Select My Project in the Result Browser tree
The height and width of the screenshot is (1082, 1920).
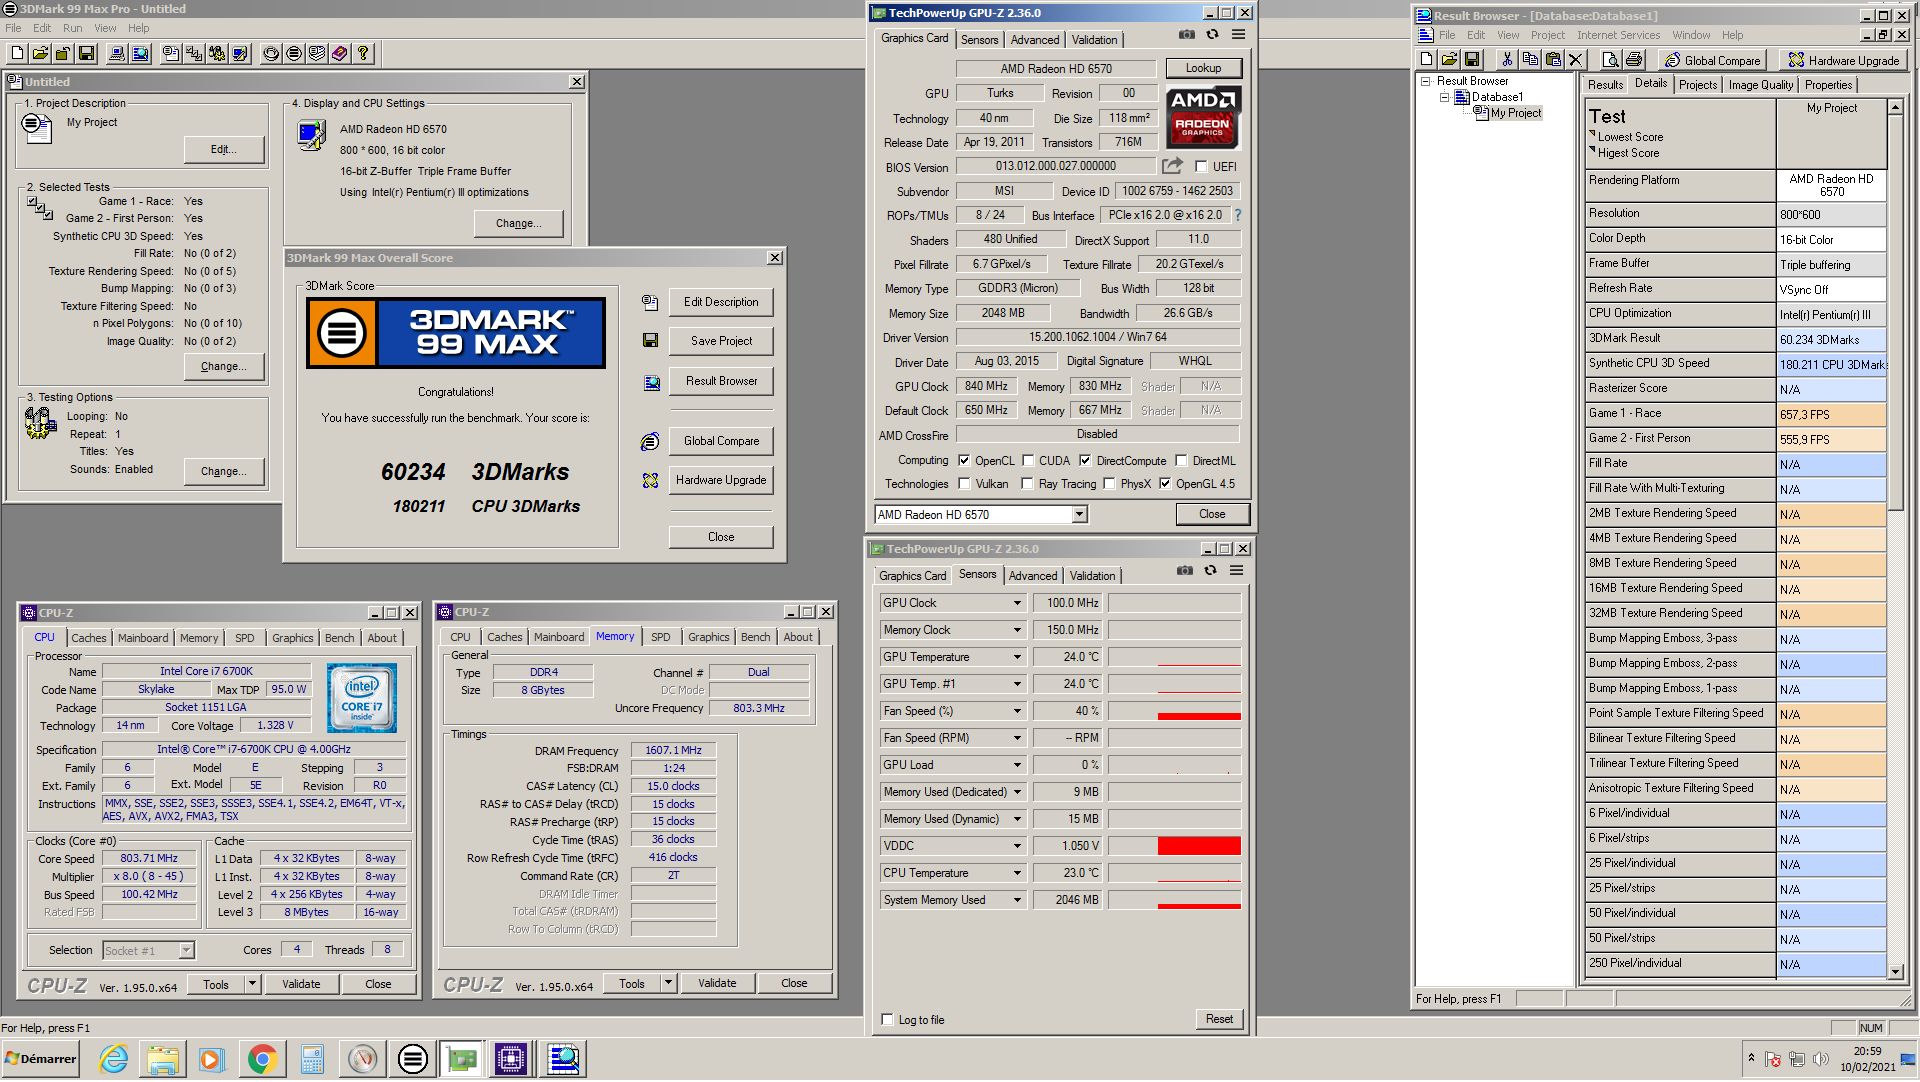tap(1515, 113)
